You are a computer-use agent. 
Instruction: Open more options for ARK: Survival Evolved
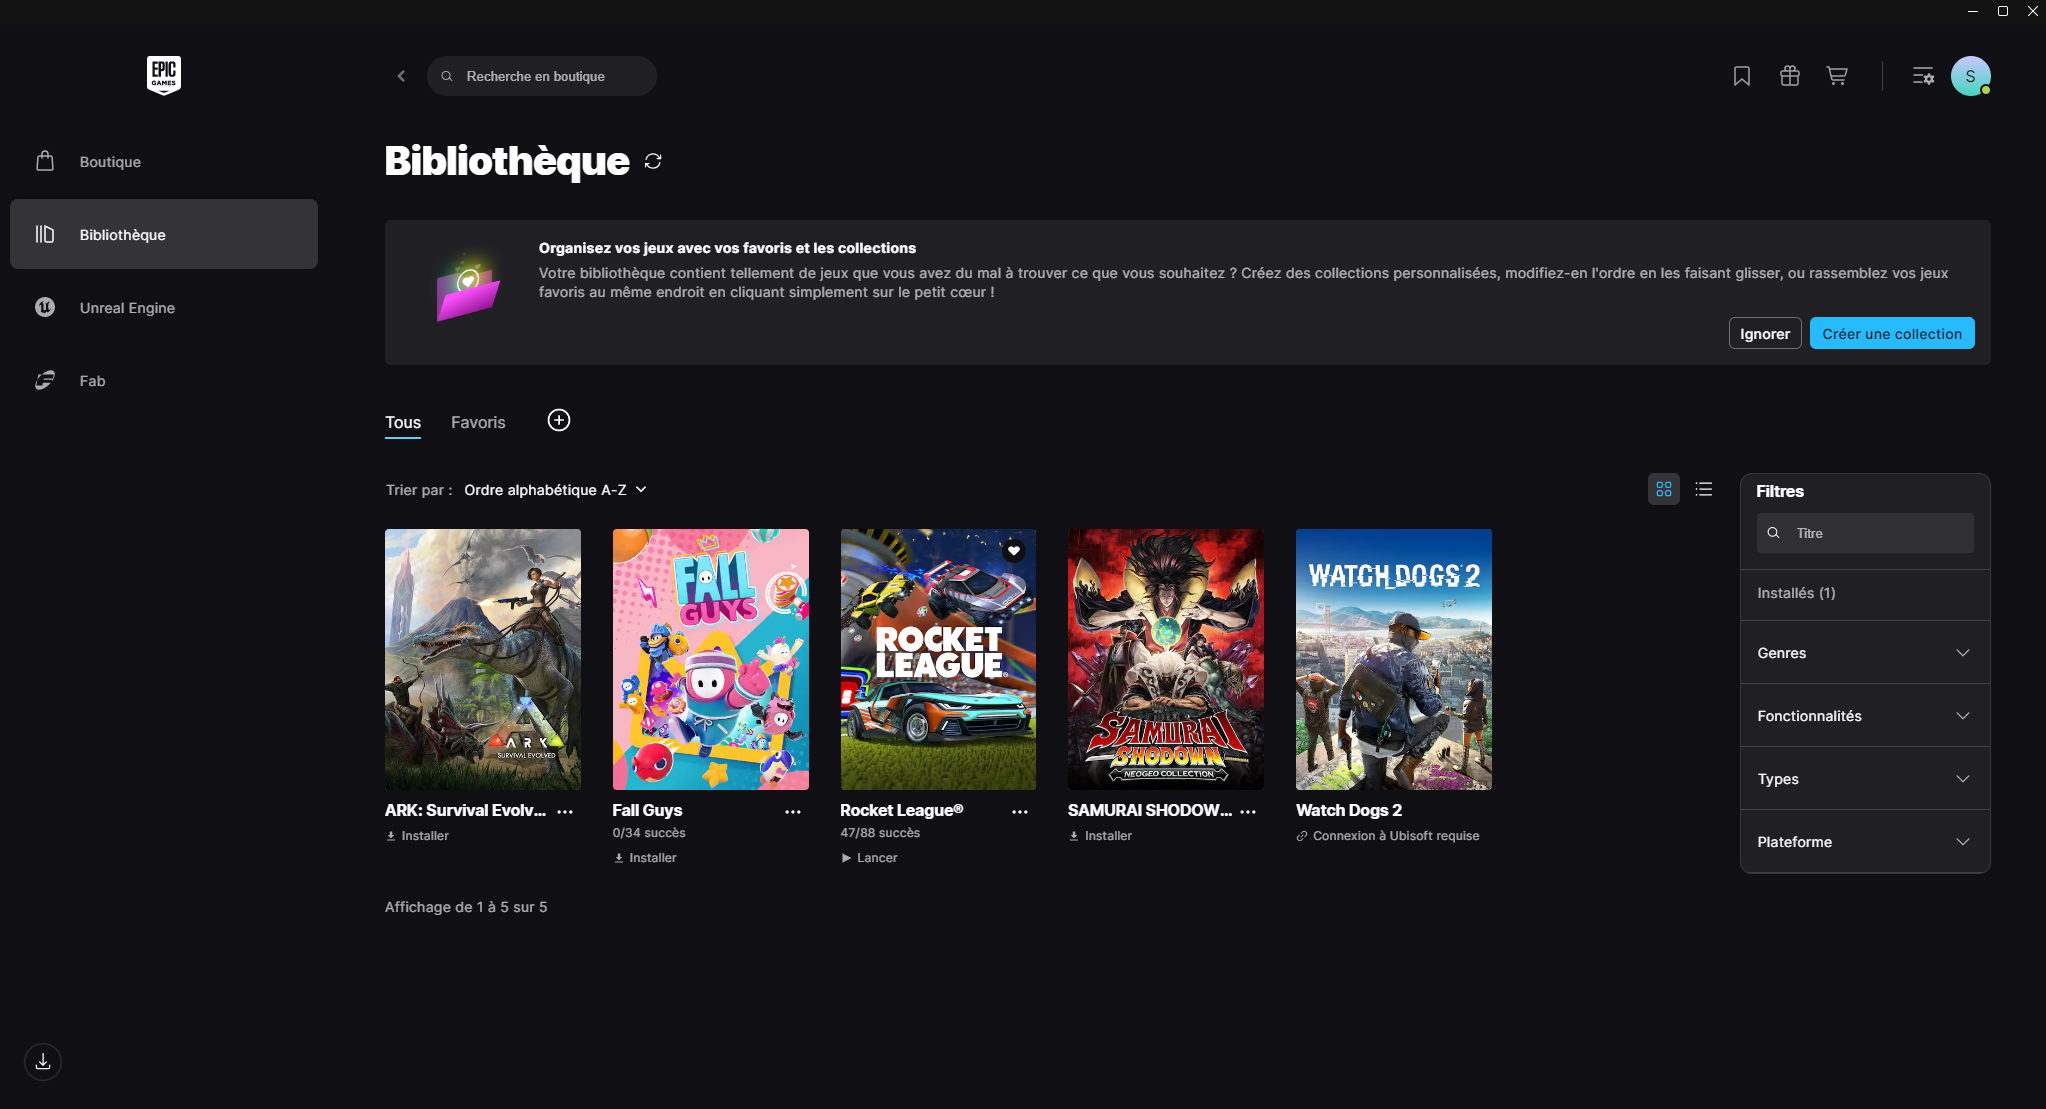pyautogui.click(x=565, y=812)
